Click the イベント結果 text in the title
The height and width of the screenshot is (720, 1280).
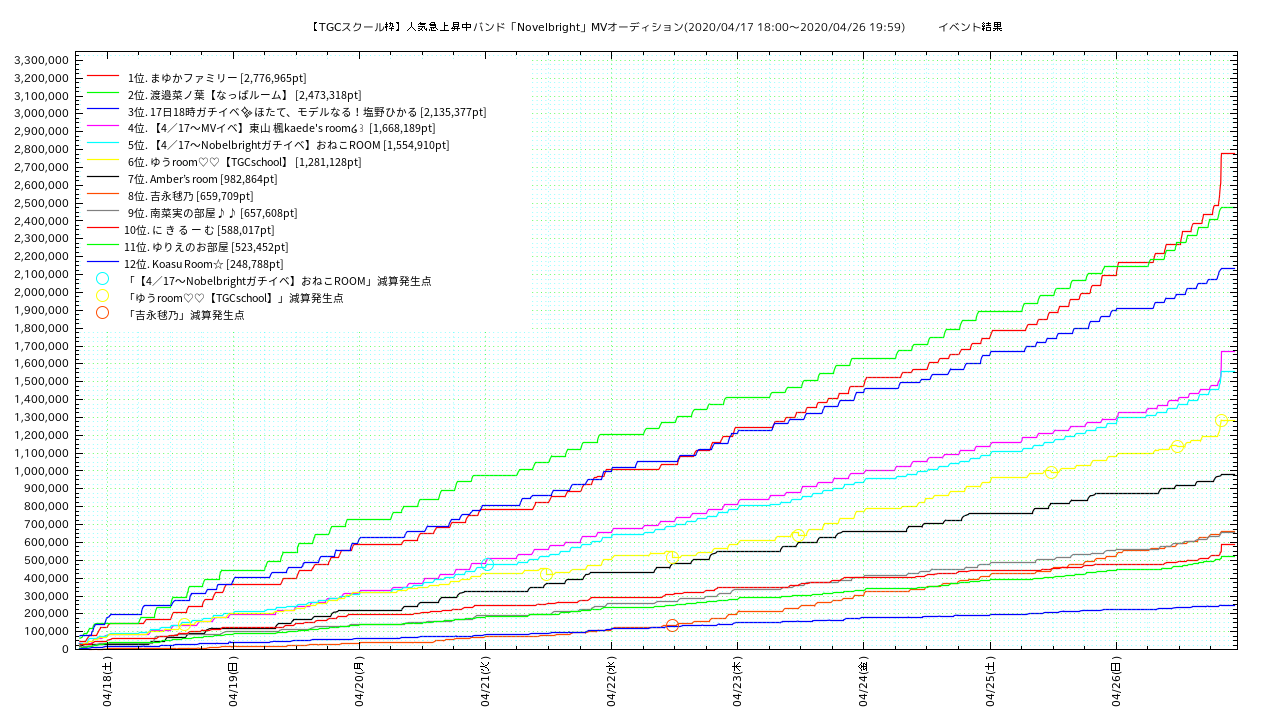[969, 26]
